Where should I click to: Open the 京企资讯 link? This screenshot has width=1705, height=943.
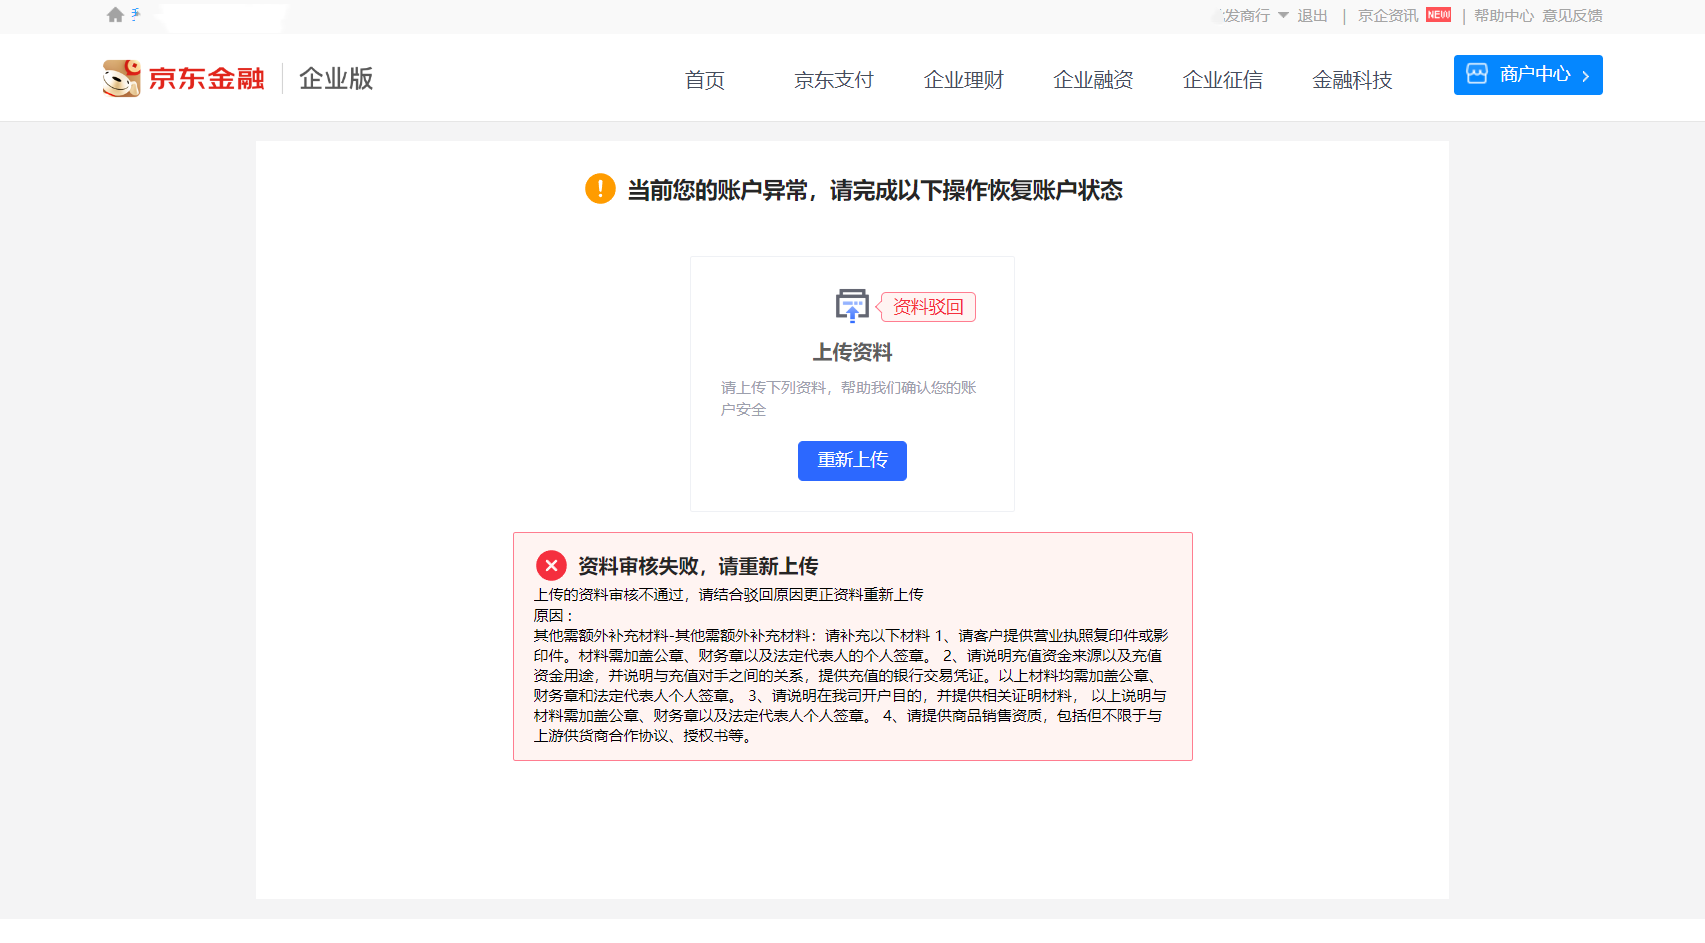1387,16
